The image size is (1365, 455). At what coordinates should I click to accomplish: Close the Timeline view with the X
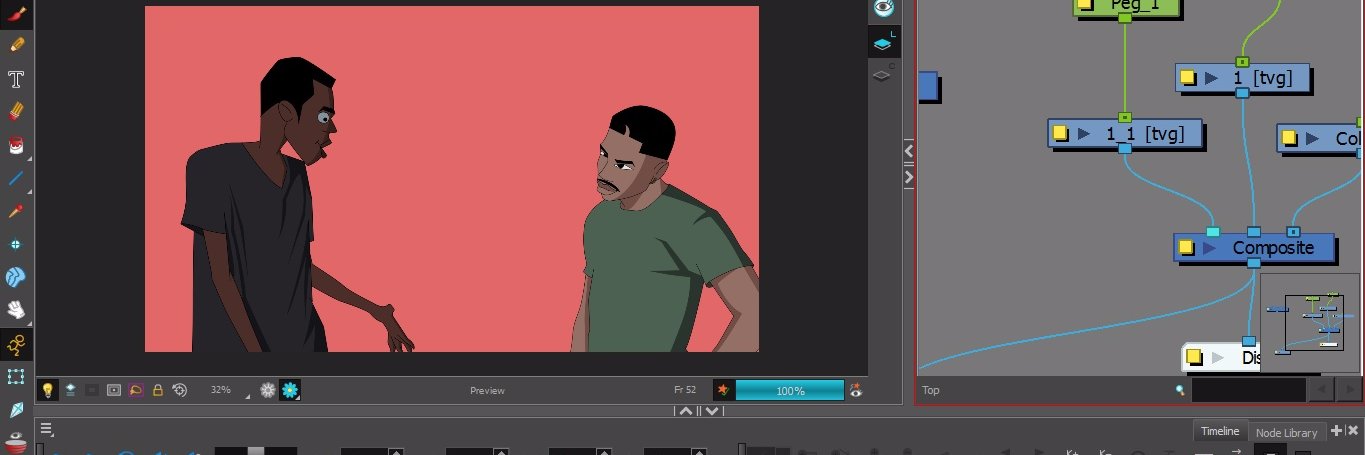click(x=1353, y=430)
